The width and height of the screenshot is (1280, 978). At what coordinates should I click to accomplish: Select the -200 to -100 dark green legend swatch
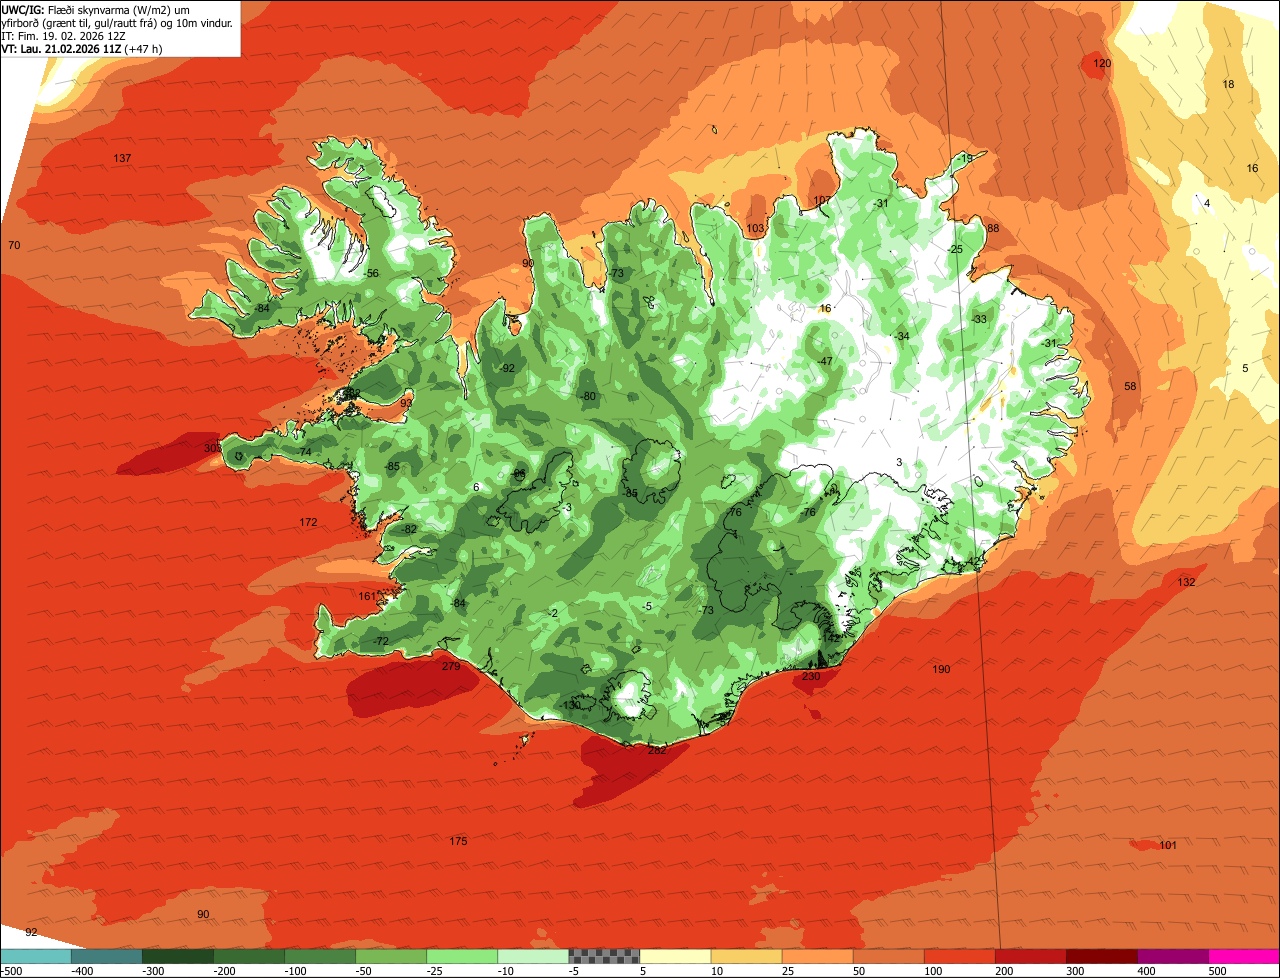(249, 956)
